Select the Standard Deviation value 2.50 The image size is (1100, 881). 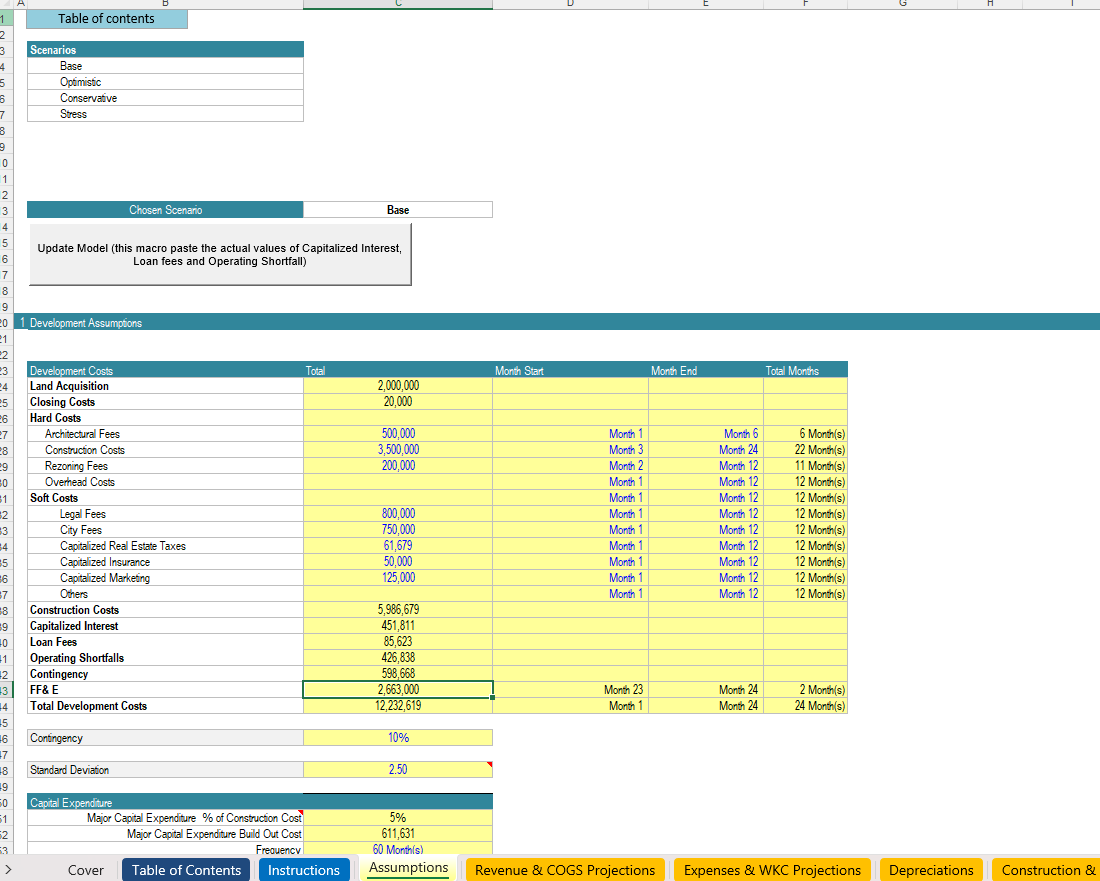pos(397,770)
